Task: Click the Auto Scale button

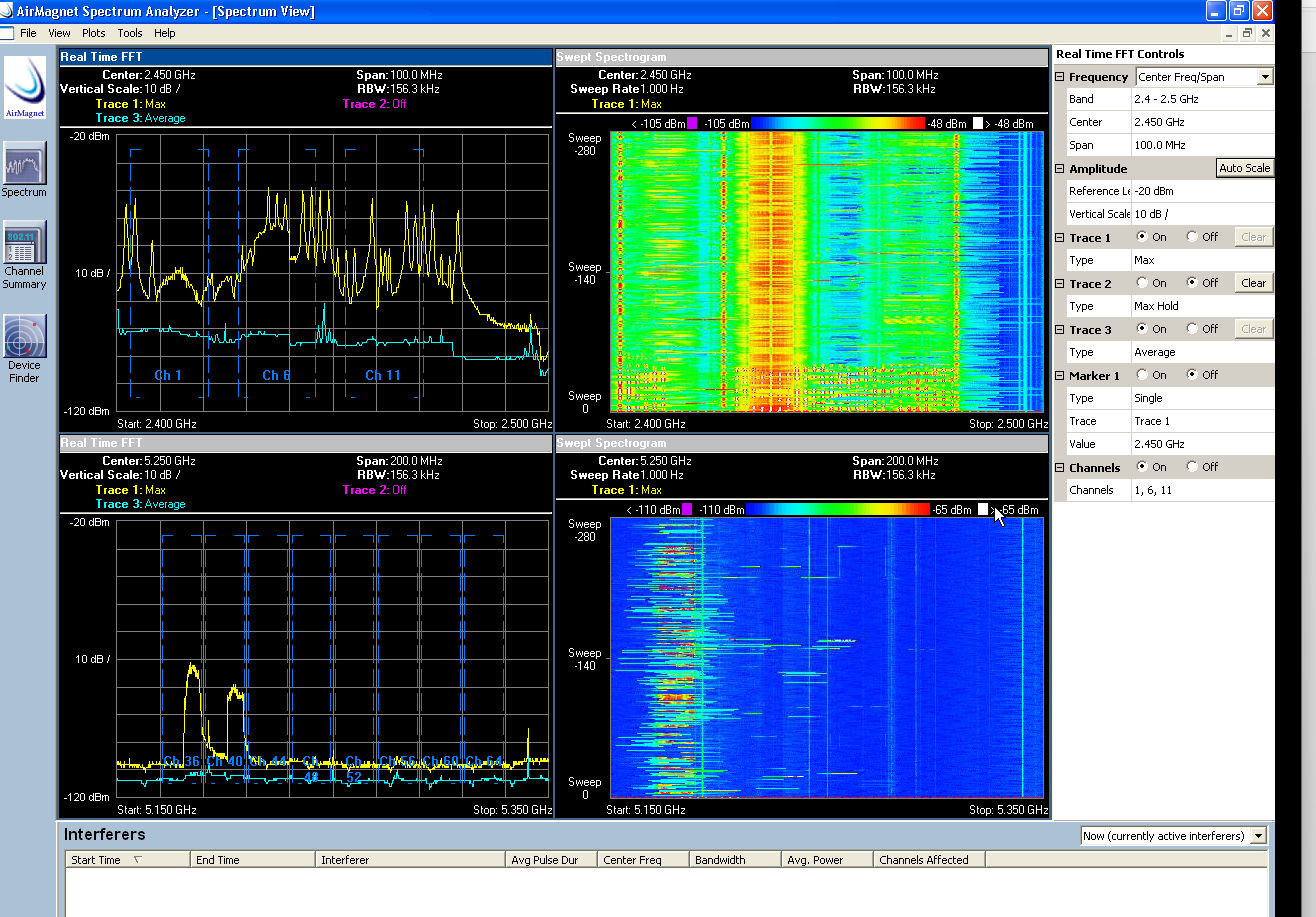Action: click(1244, 168)
